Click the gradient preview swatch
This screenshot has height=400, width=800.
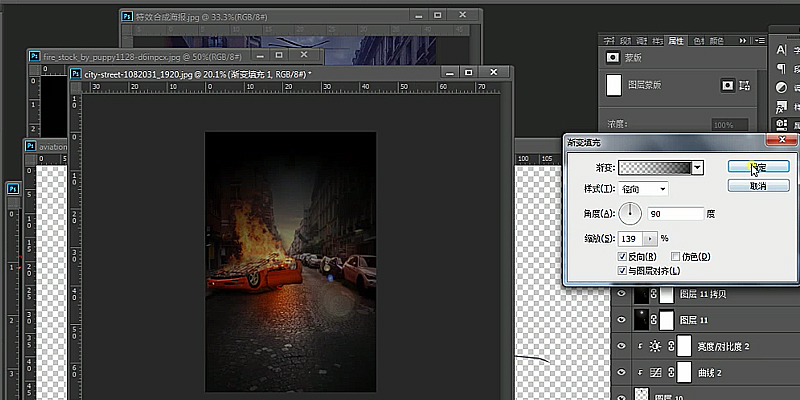tap(655, 167)
